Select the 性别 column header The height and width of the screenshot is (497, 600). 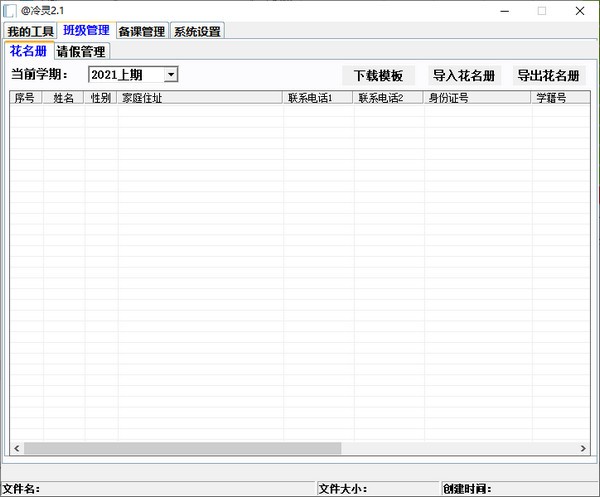100,98
